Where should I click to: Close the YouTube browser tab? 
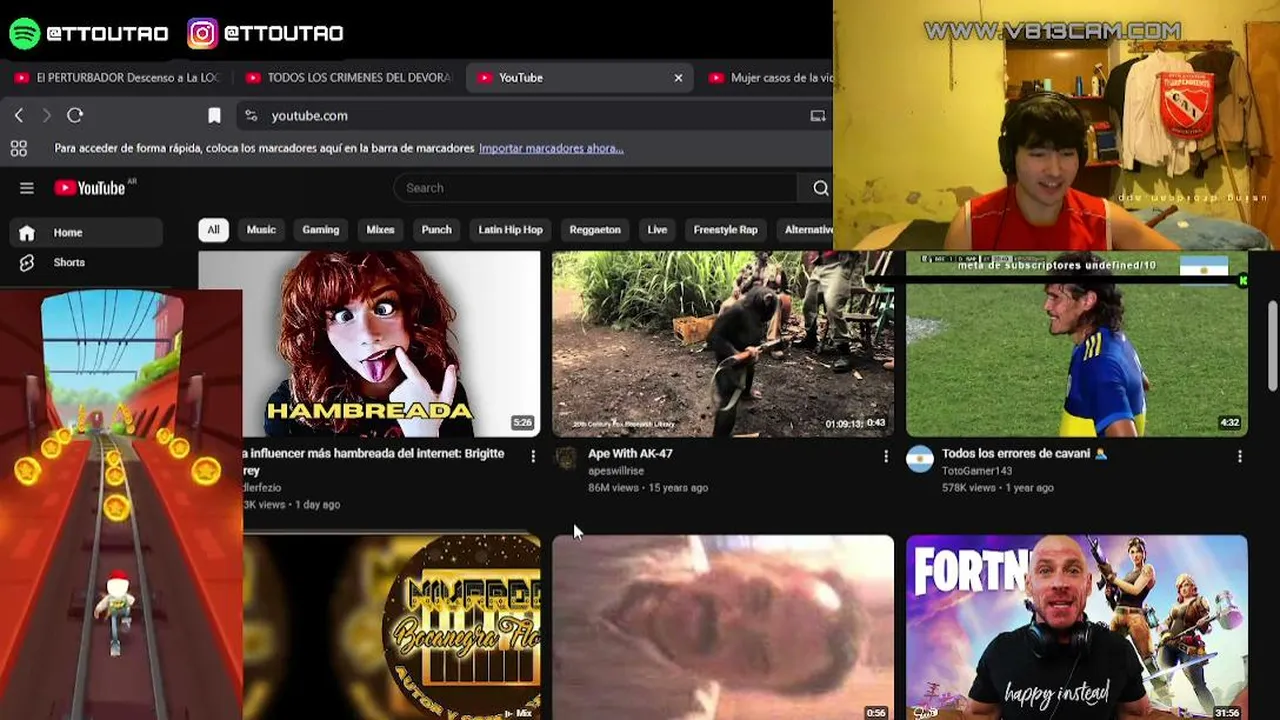(x=678, y=78)
